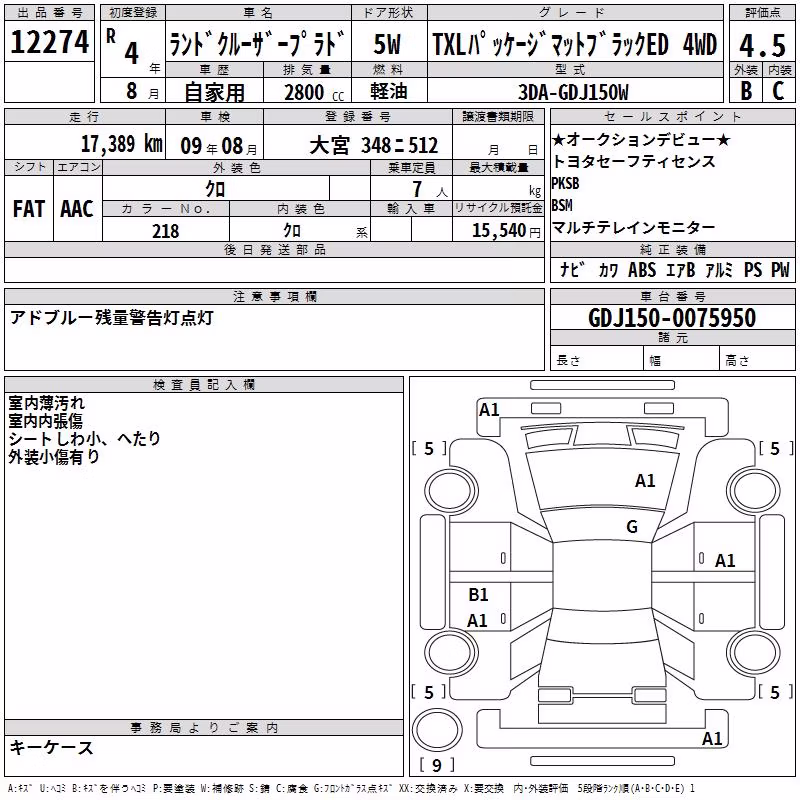Image resolution: width=800 pixels, height=800 pixels.
Task: Select the first registration month 8月
Action: point(143,92)
